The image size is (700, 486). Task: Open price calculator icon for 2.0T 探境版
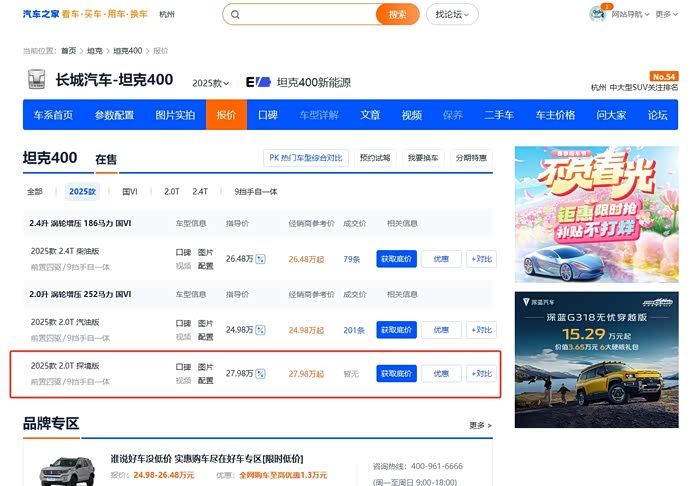[261, 373]
